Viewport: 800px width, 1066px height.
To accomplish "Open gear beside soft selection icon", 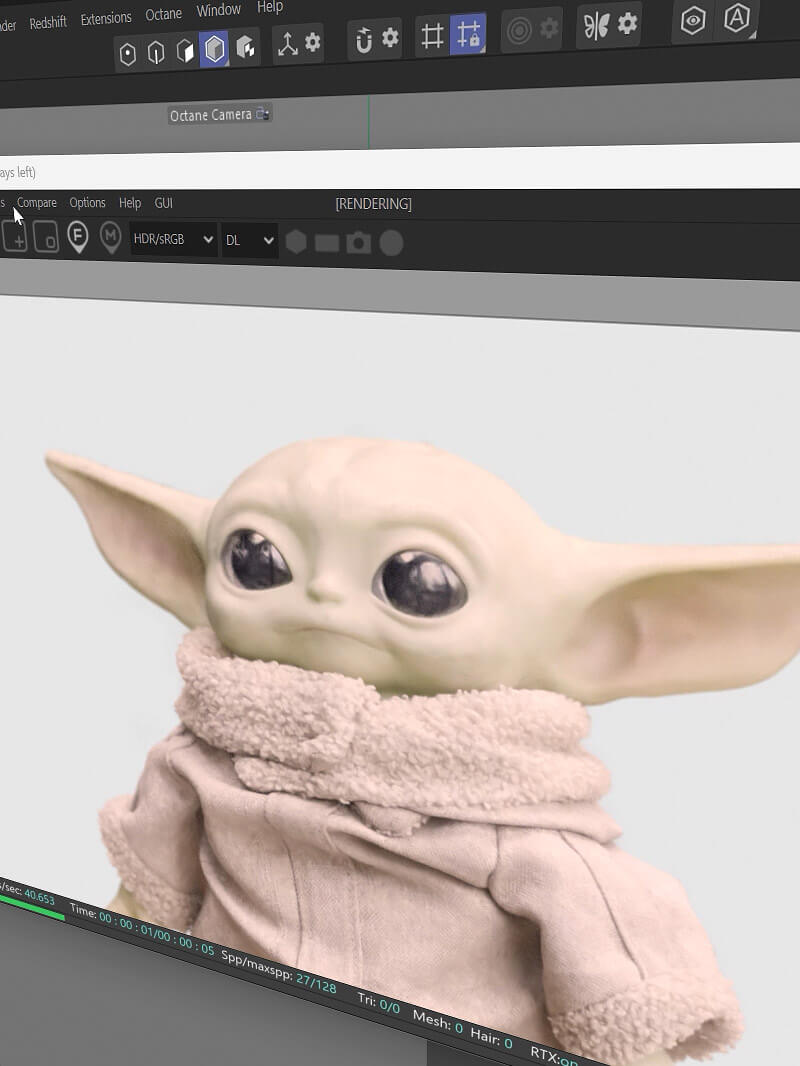I will pyautogui.click(x=549, y=28).
